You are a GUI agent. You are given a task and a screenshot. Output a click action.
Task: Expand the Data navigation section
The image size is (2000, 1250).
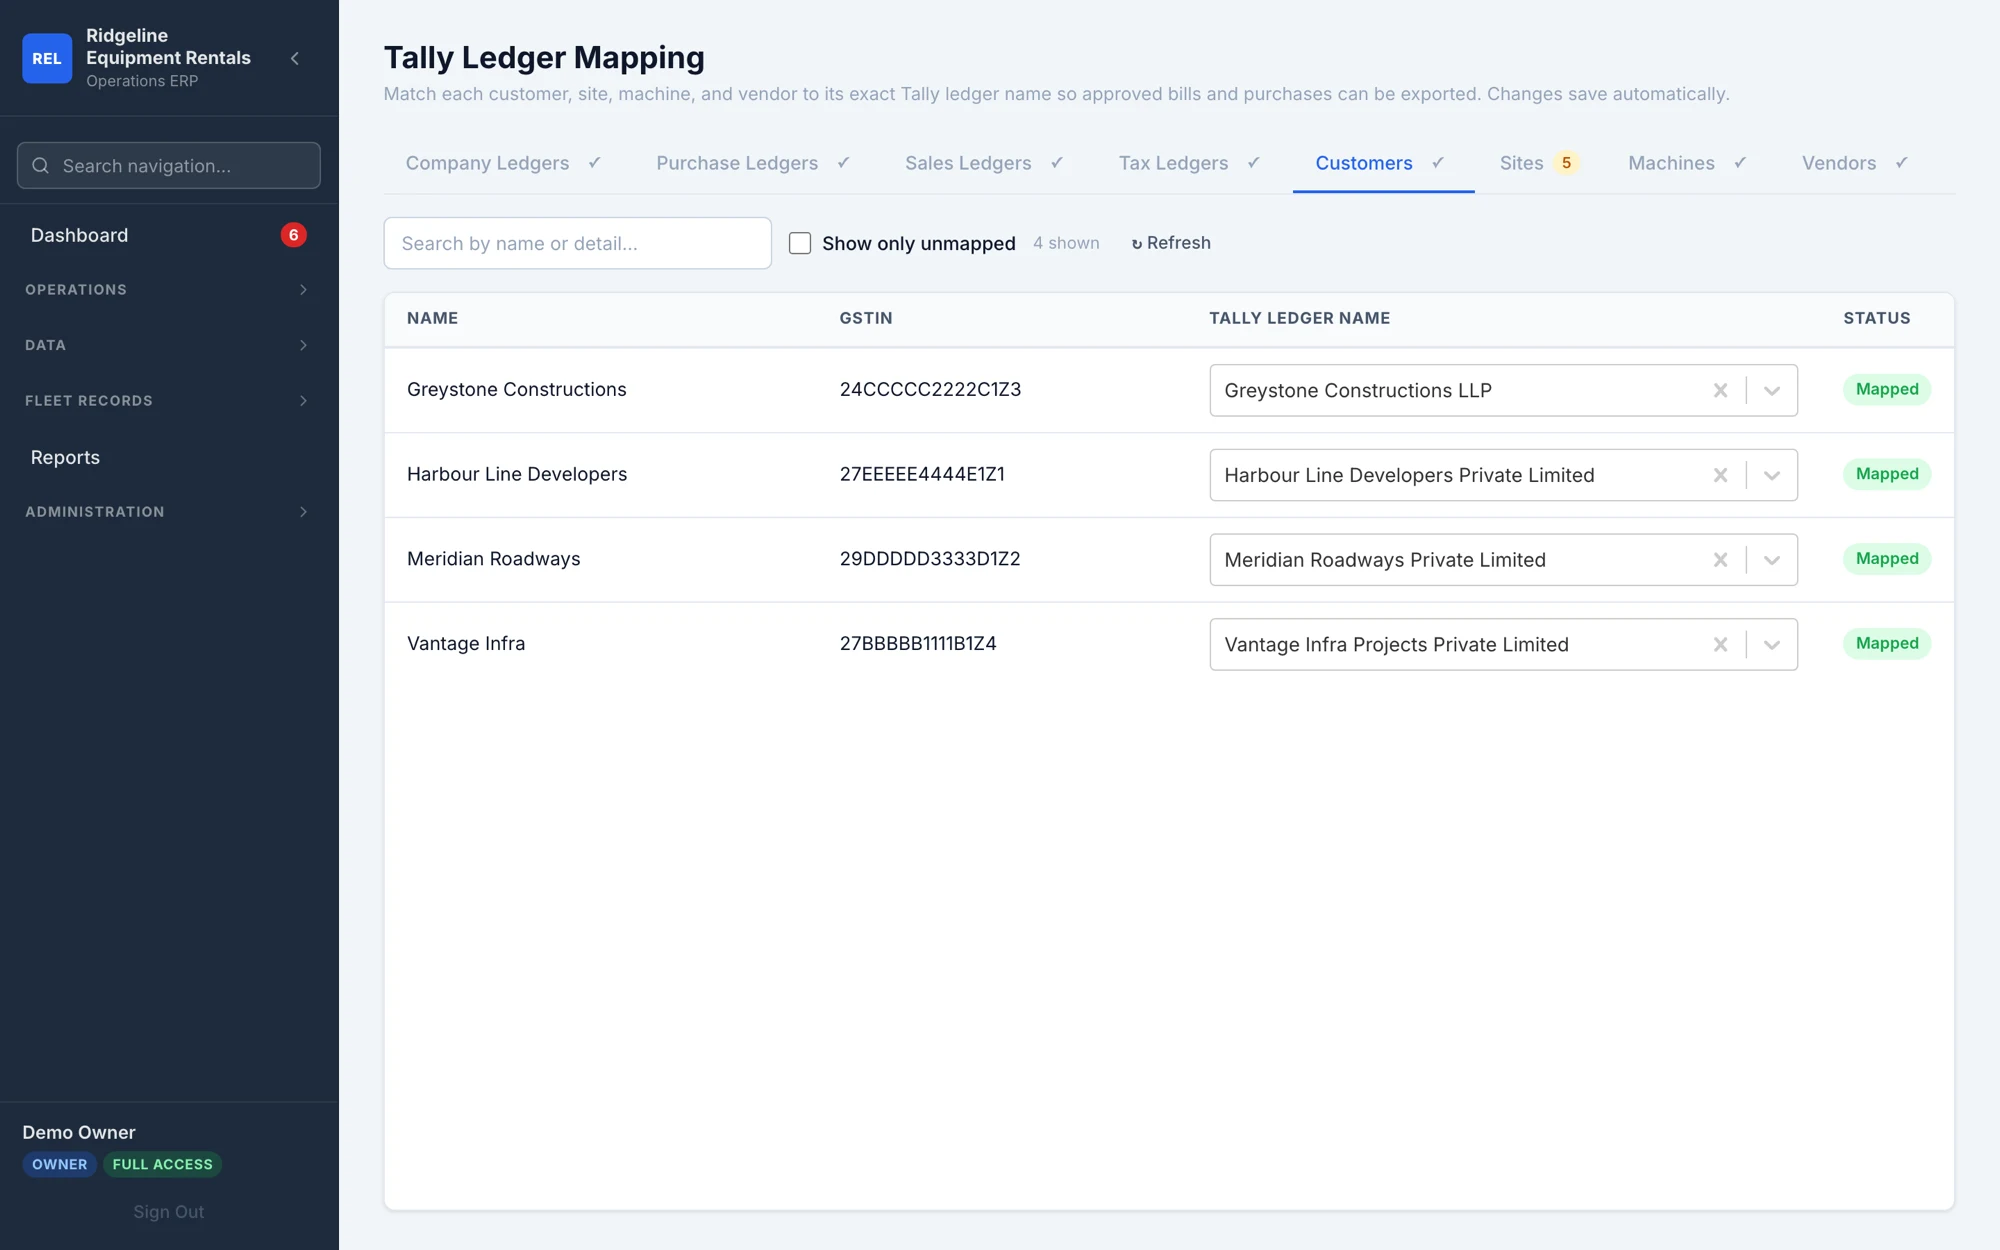168,345
